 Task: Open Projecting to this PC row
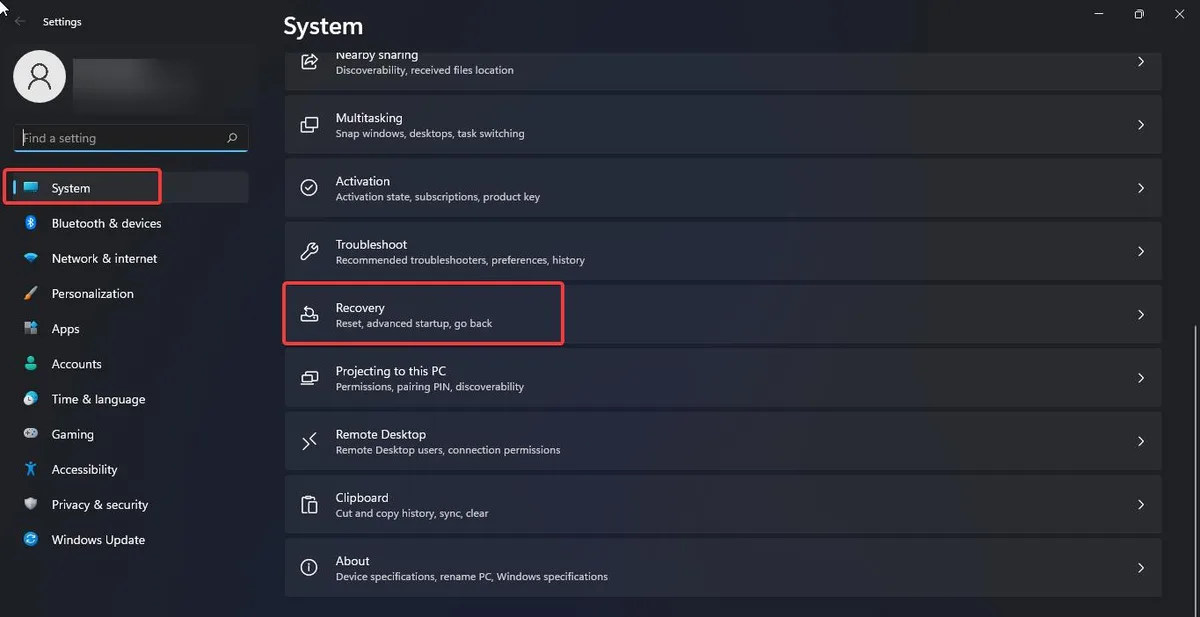[723, 378]
